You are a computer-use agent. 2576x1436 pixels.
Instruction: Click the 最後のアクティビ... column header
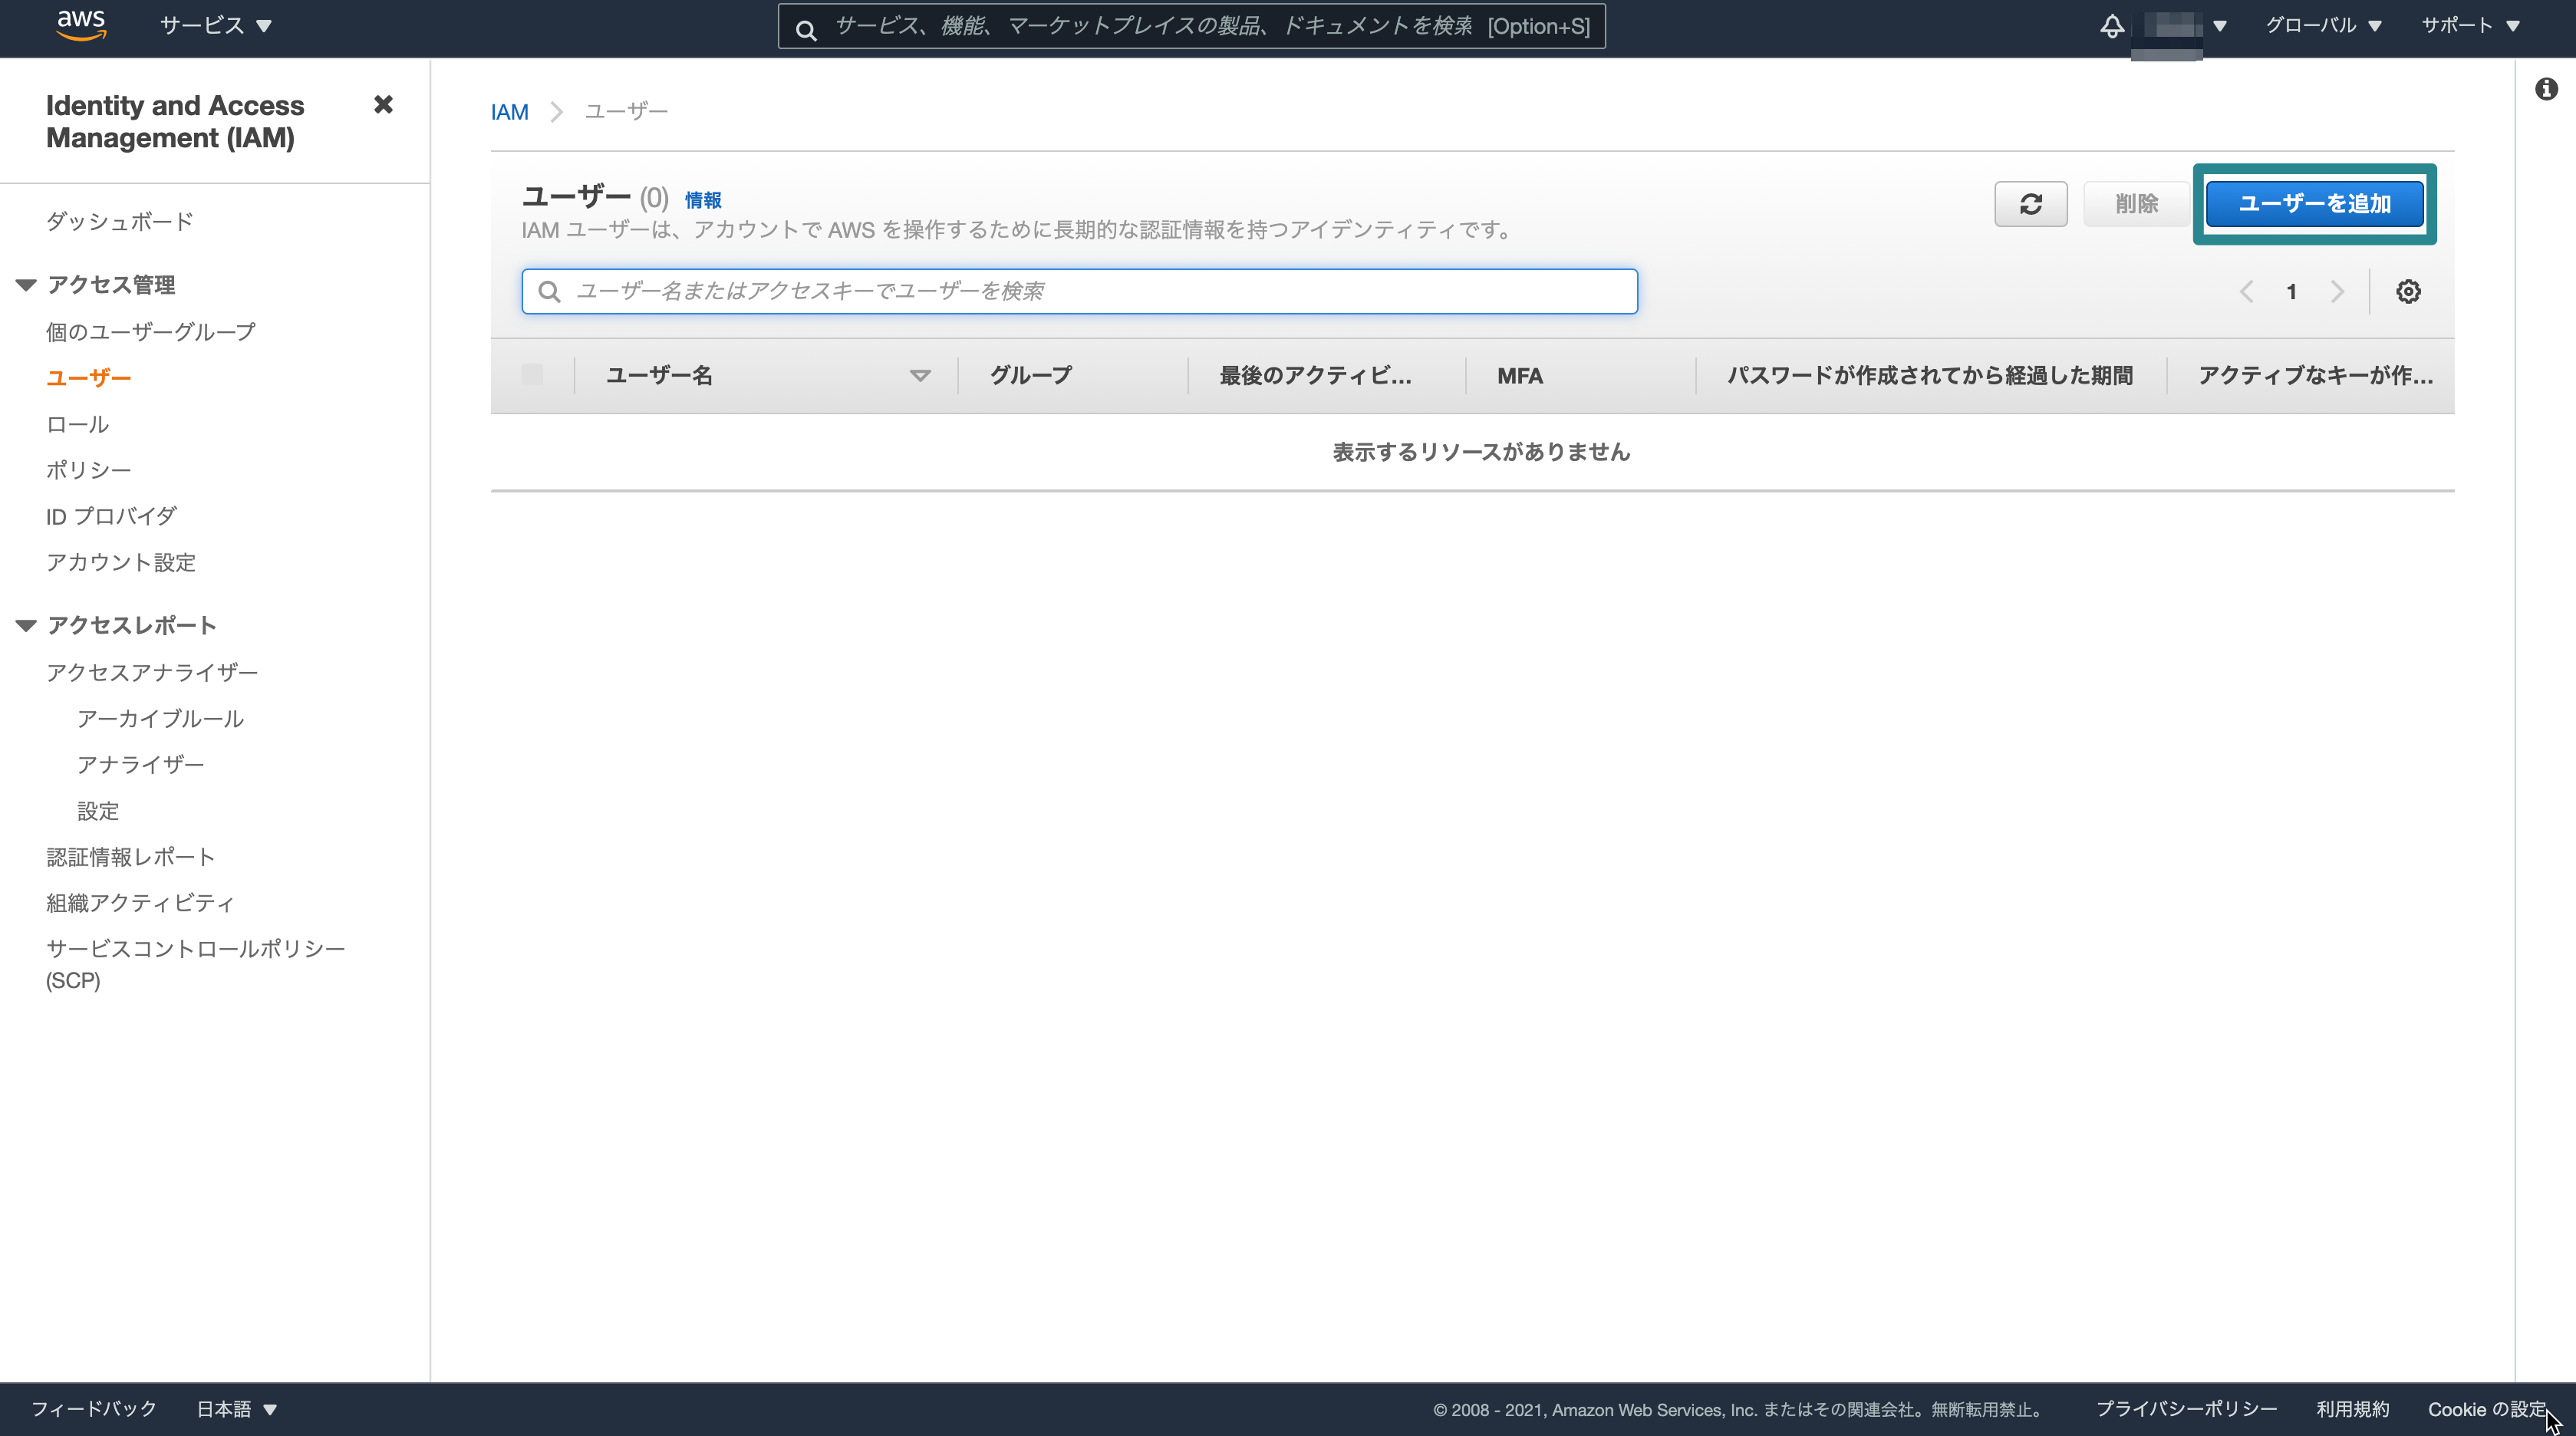click(x=1315, y=376)
